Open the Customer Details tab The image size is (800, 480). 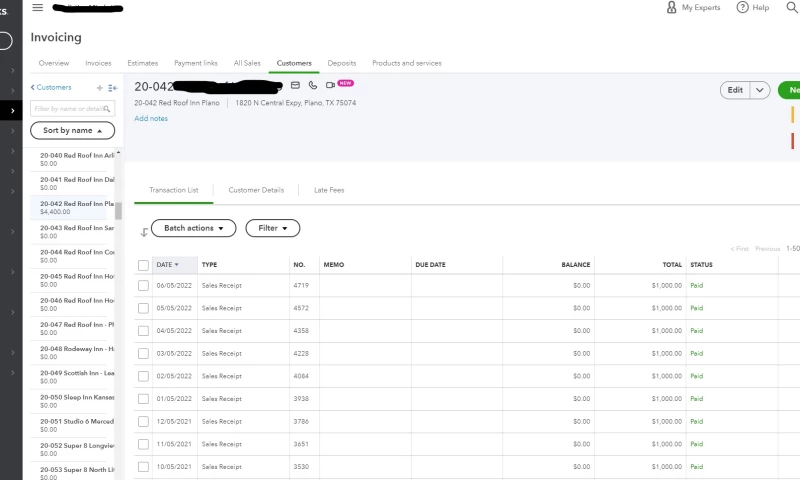[256, 190]
